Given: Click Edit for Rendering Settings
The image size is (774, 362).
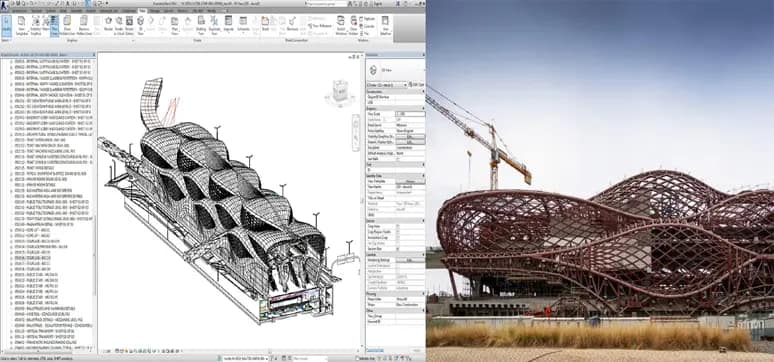Looking at the screenshot, I should [409, 260].
